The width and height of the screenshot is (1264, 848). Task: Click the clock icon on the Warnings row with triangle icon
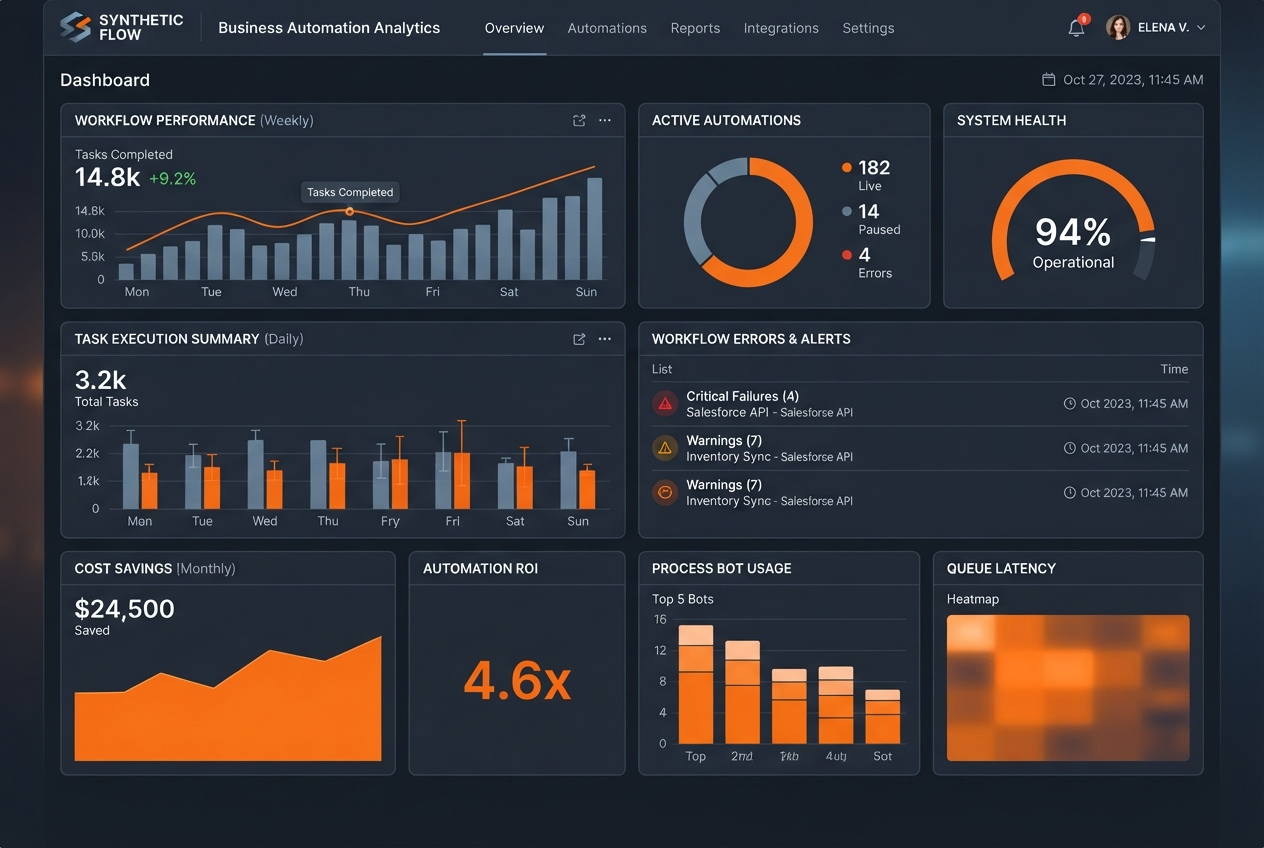pos(1069,448)
